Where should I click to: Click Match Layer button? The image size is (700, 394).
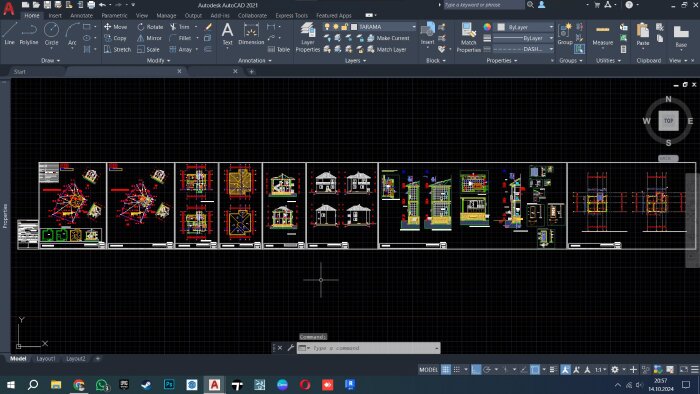point(387,50)
